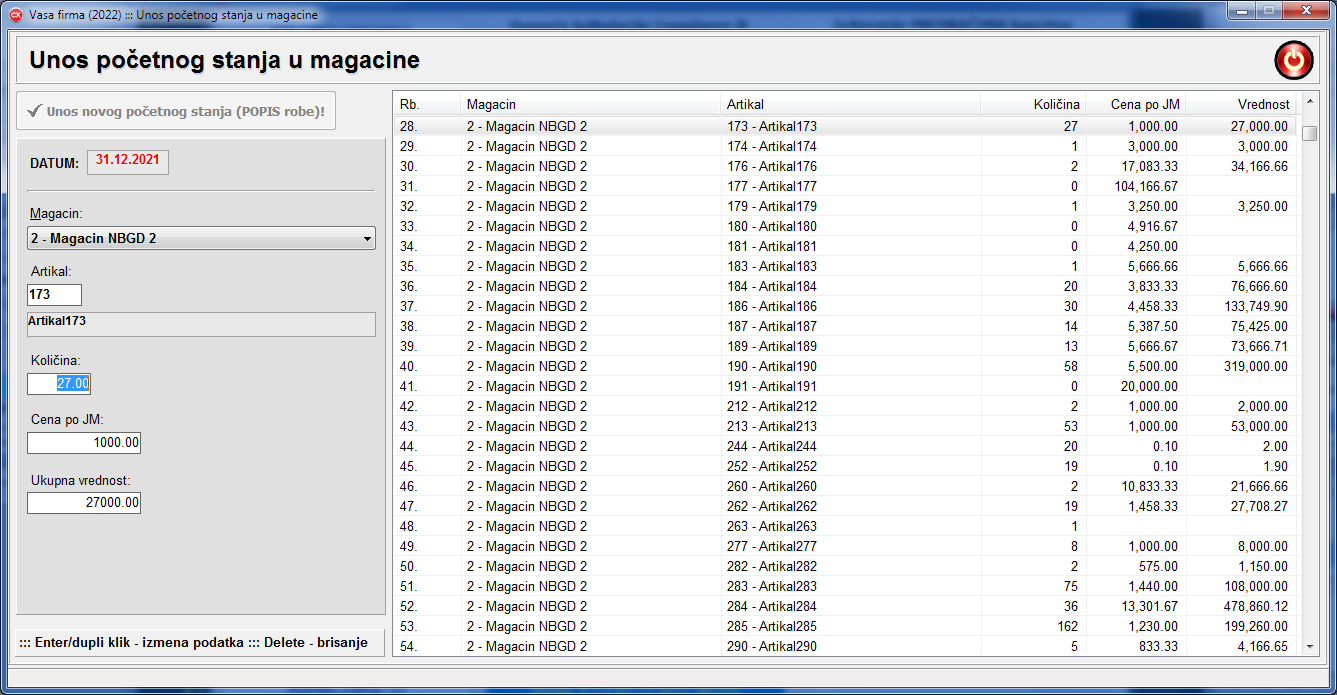Click the Cena po JM input field

84,443
